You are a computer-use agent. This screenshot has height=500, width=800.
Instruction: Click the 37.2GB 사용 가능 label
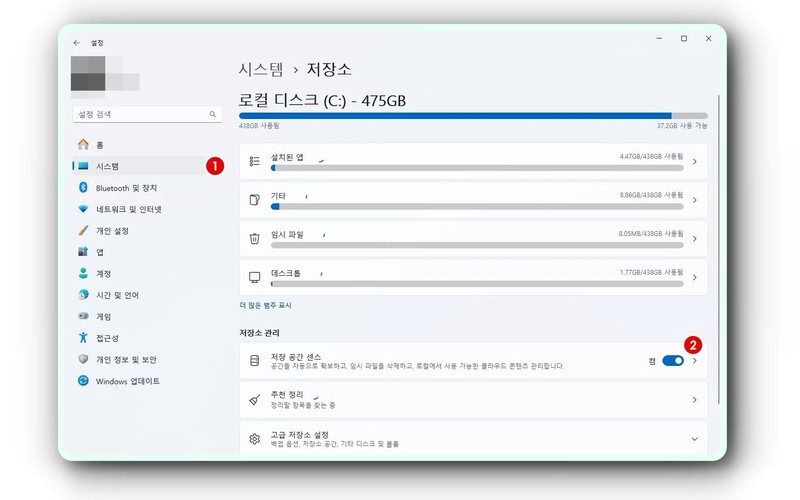(x=682, y=126)
